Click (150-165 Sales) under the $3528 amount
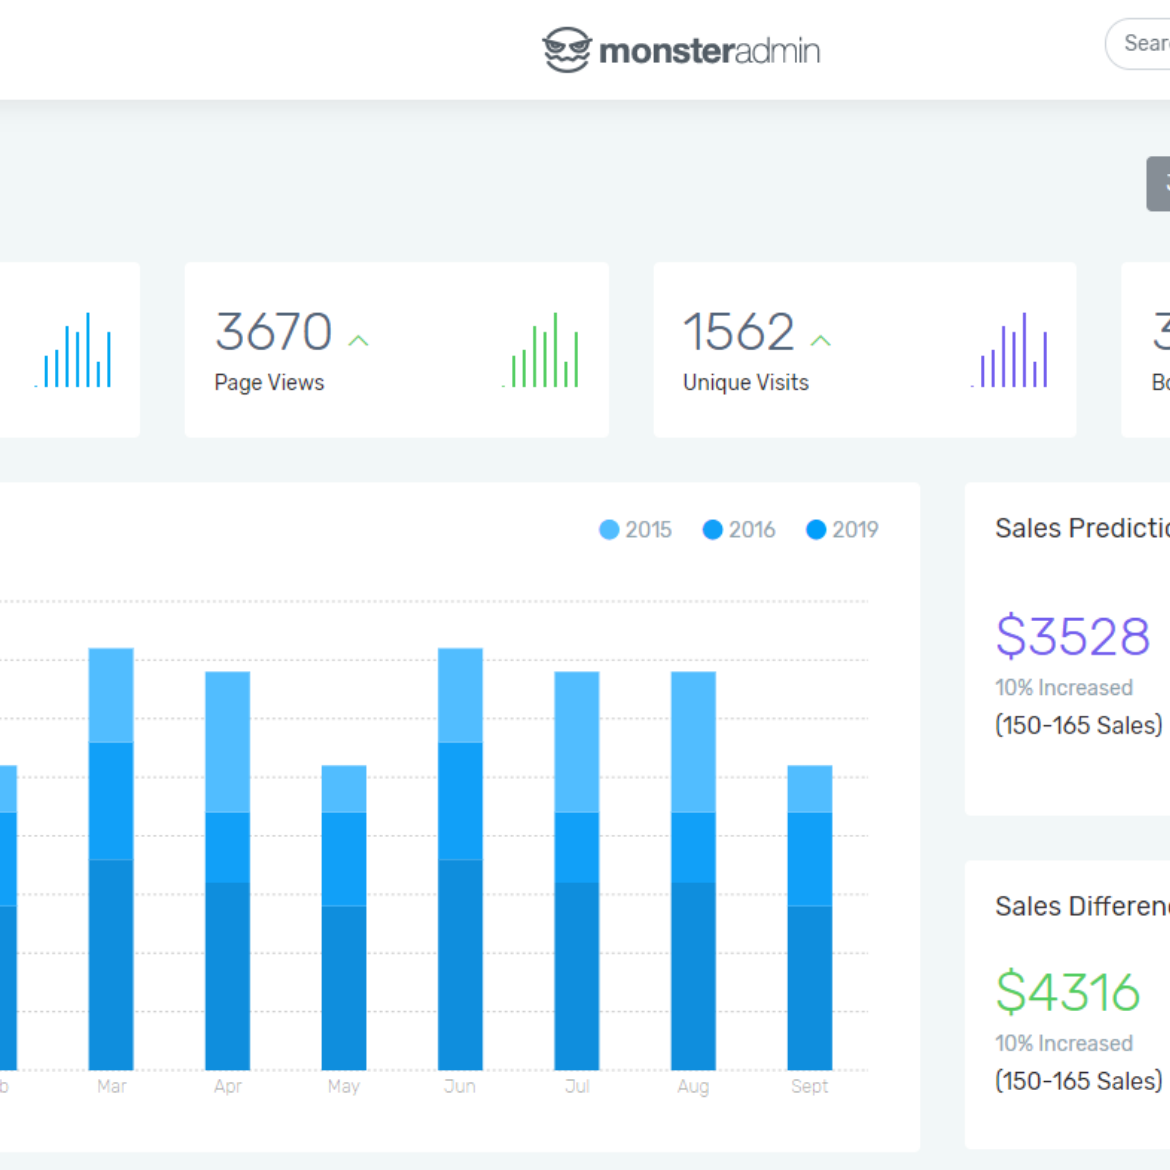 pos(1079,725)
